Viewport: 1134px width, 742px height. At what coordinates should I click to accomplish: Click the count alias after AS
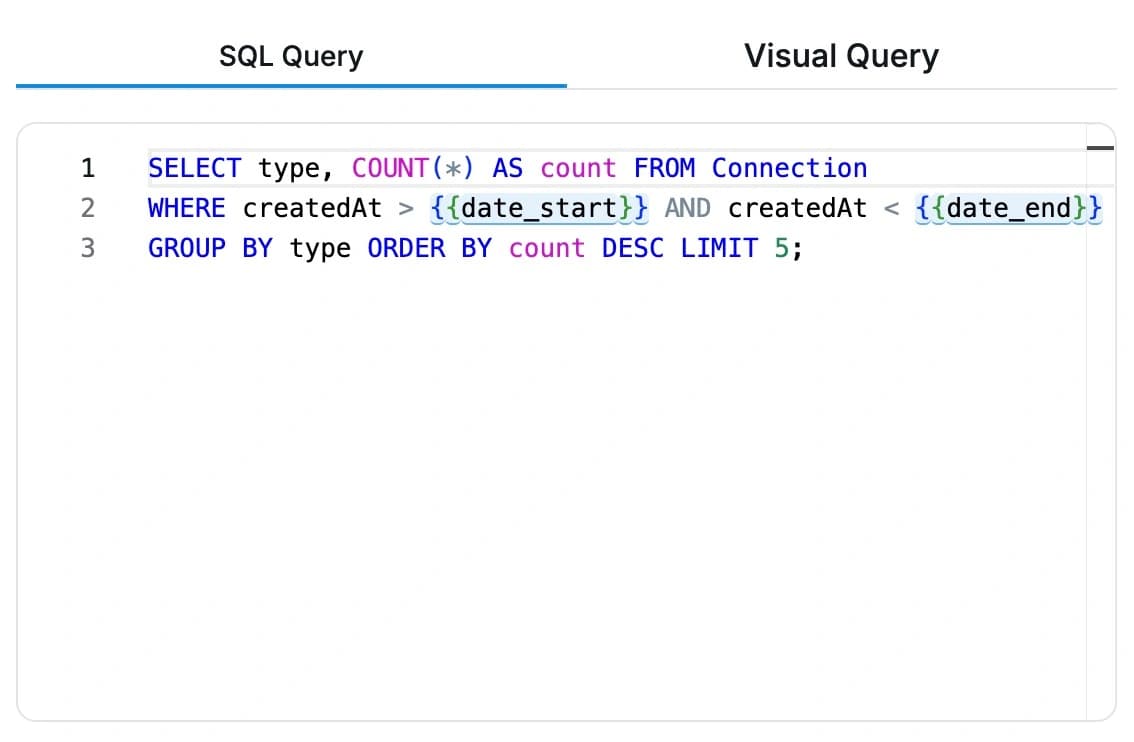pos(577,168)
